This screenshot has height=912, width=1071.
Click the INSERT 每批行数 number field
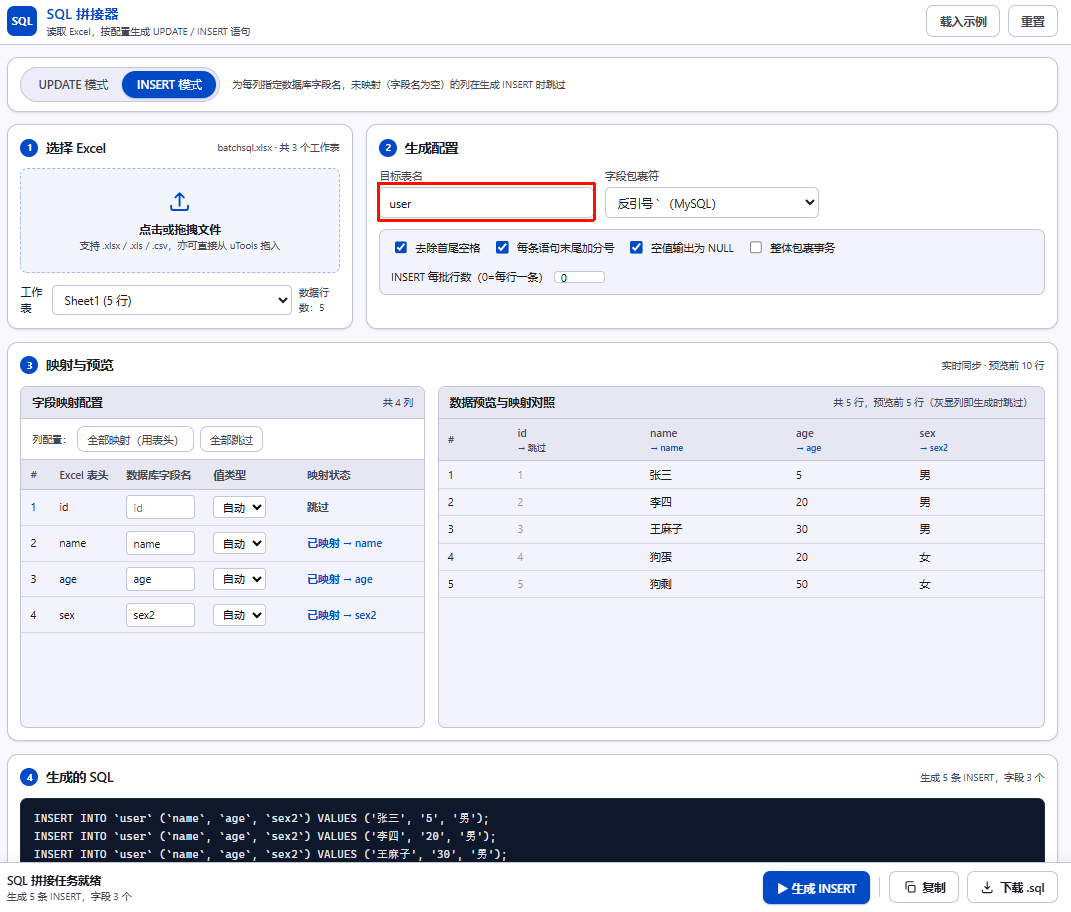click(x=579, y=277)
